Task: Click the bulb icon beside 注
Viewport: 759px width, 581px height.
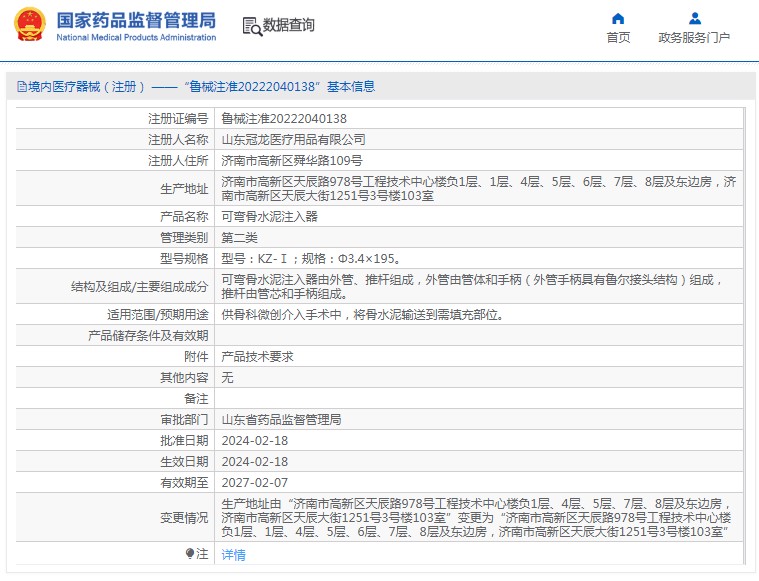Action: tap(190, 553)
